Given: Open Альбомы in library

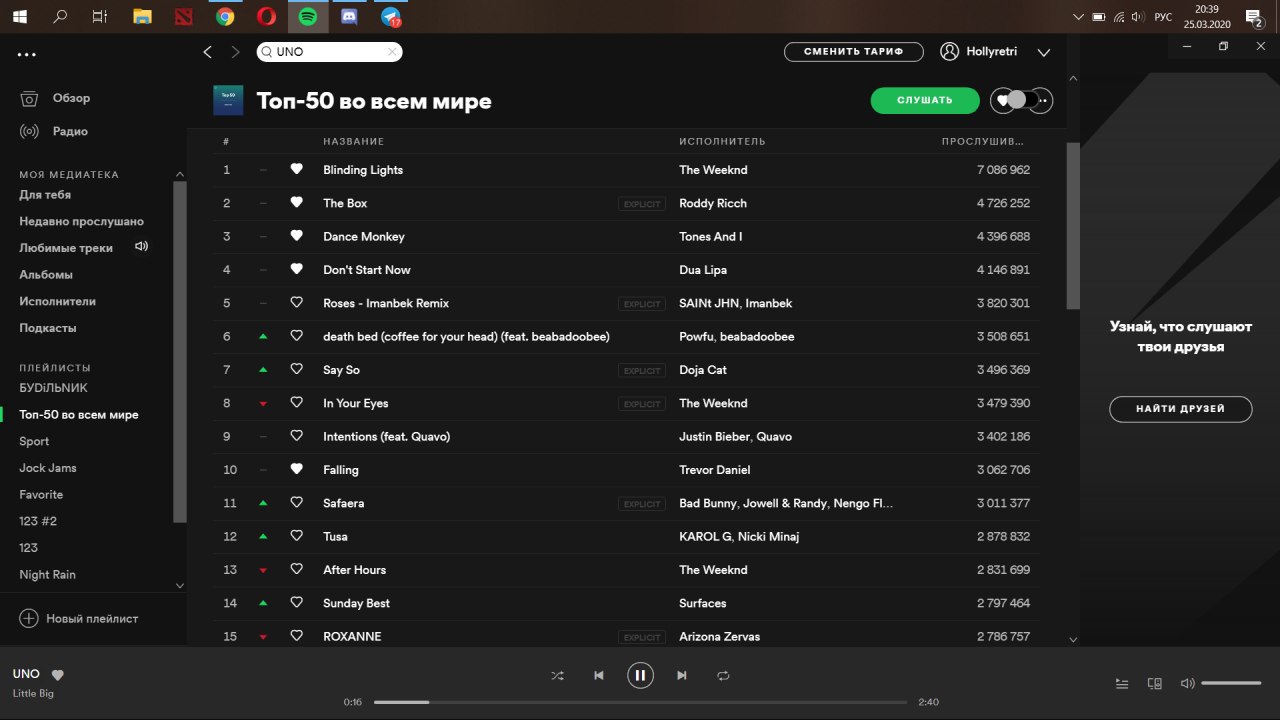Looking at the screenshot, I should tap(46, 274).
